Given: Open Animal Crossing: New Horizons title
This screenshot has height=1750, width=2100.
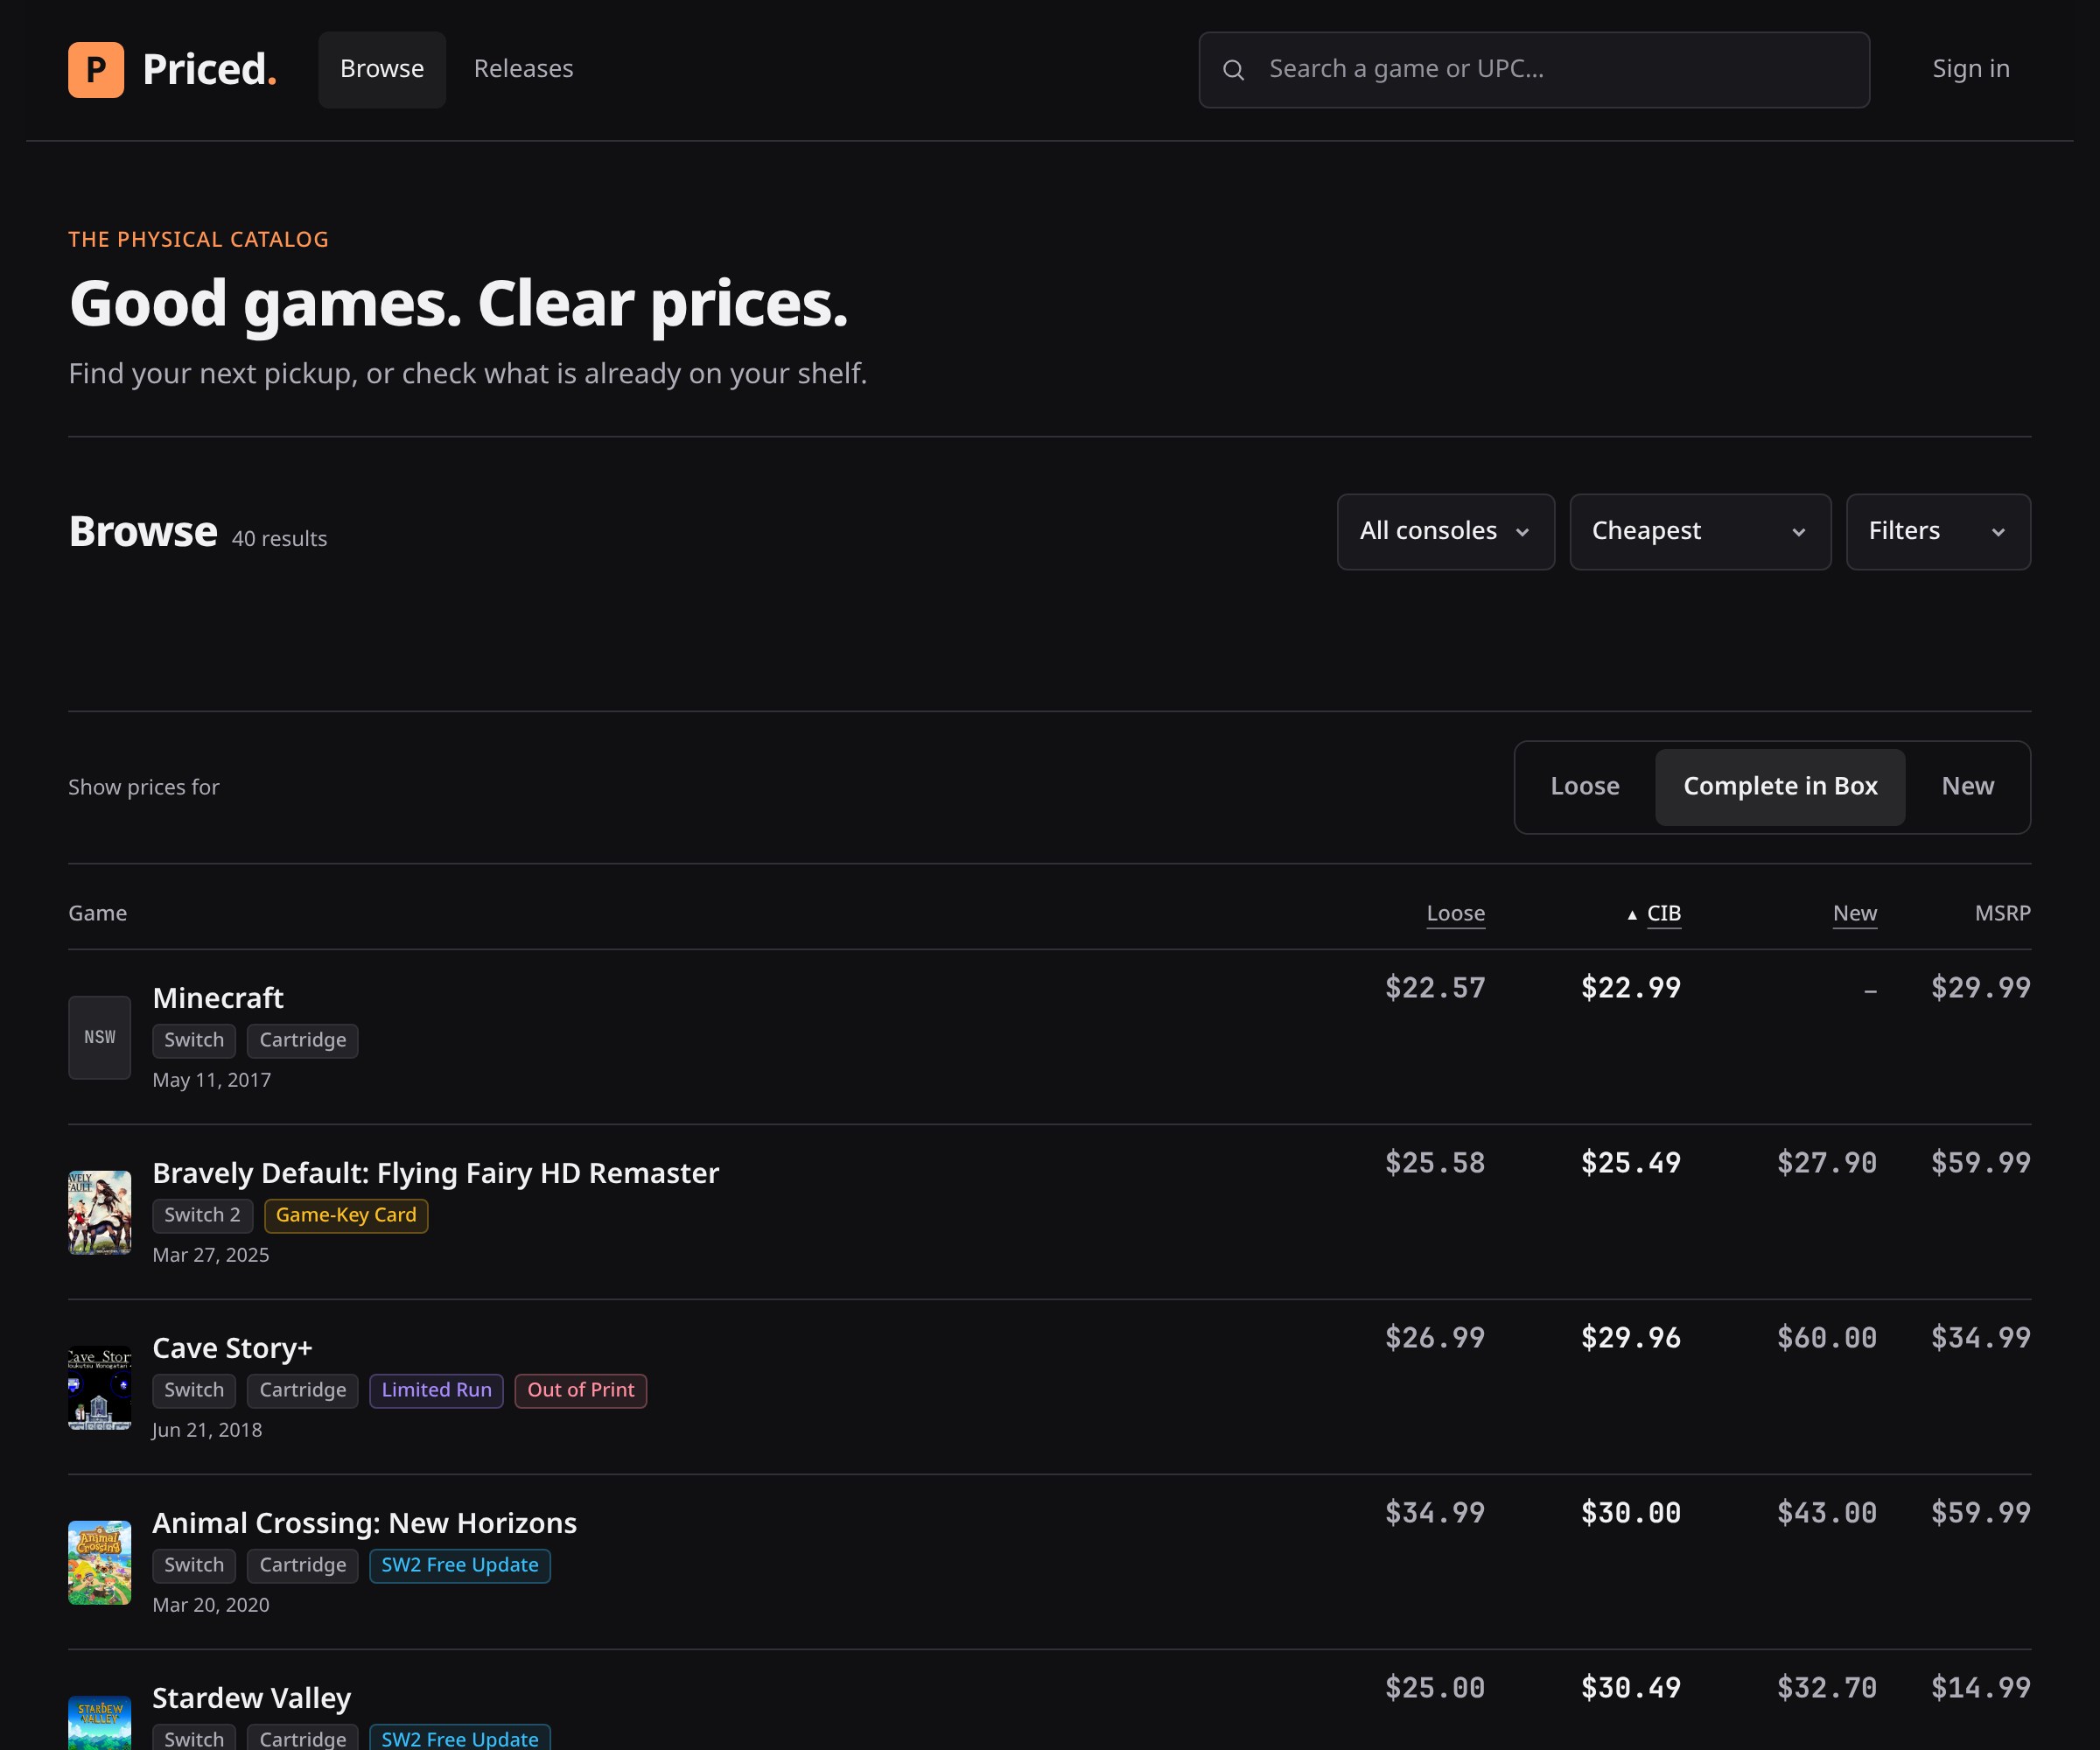Looking at the screenshot, I should point(364,1523).
